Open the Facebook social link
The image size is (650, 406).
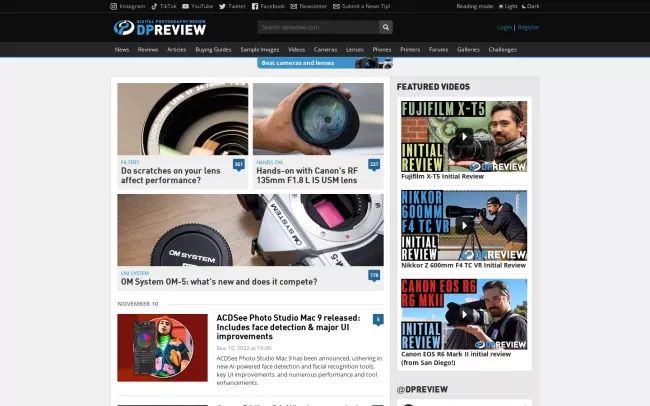point(268,6)
